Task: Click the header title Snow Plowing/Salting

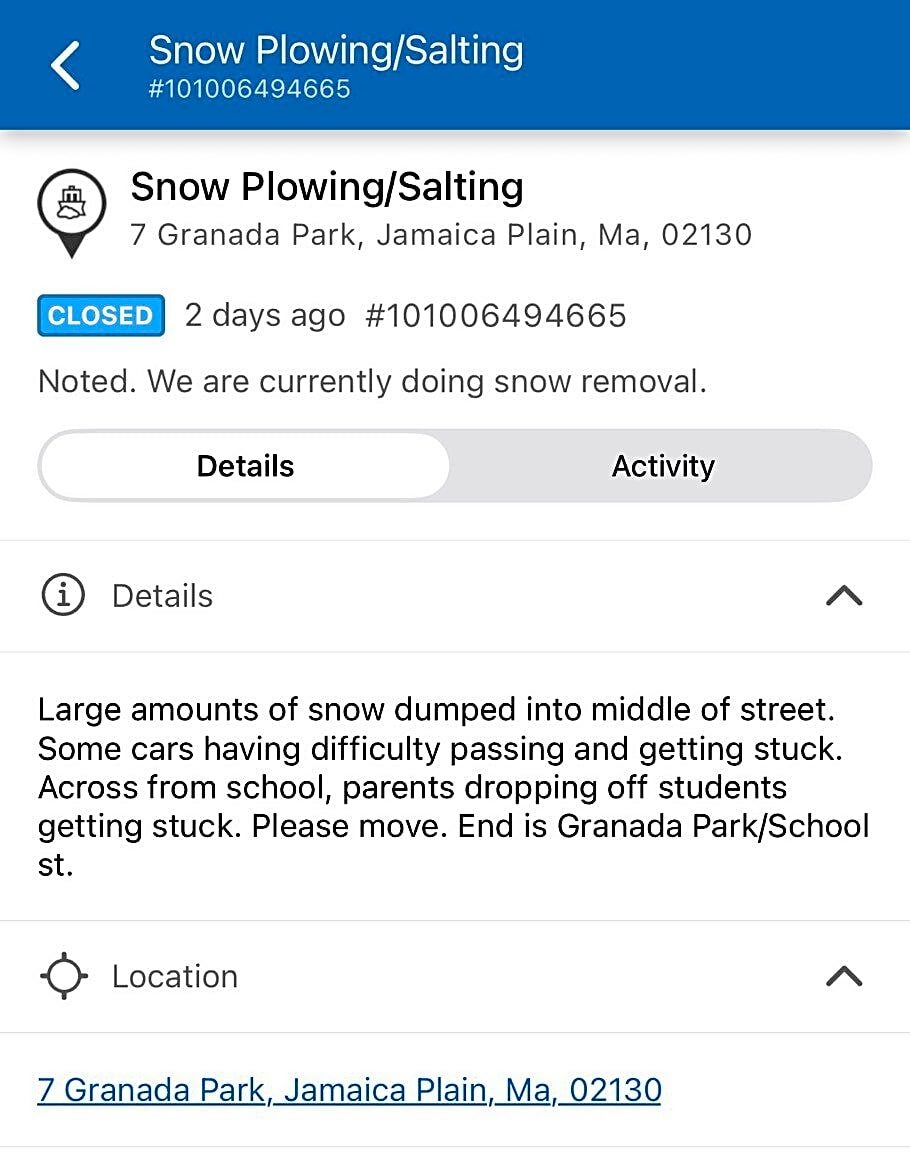Action: (x=335, y=50)
